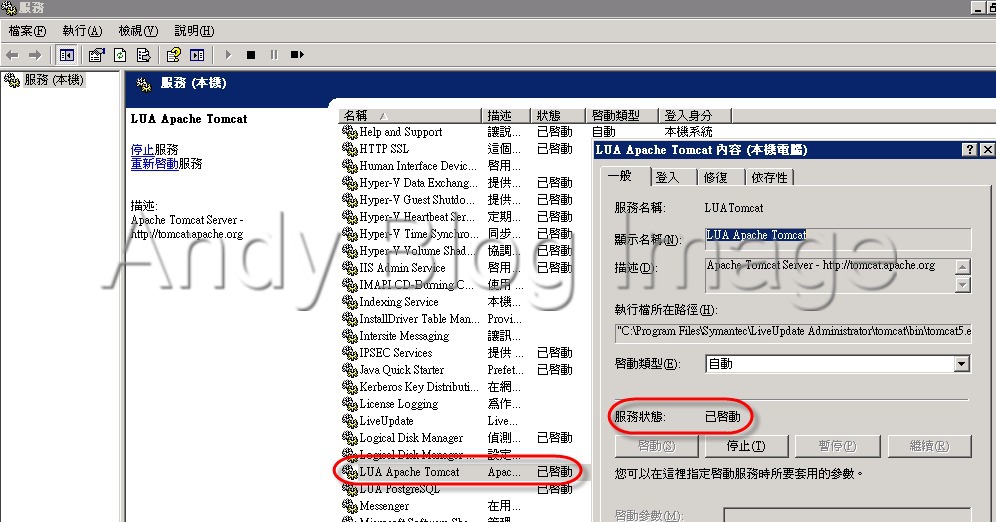Click the Java Quick Starter gear icon
Image resolution: width=996 pixels, height=522 pixels.
click(x=349, y=370)
